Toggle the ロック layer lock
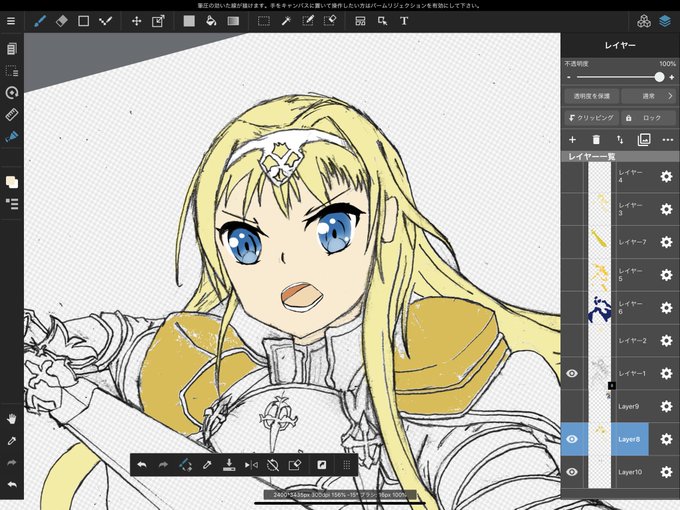This screenshot has width=680, height=510. [649, 118]
